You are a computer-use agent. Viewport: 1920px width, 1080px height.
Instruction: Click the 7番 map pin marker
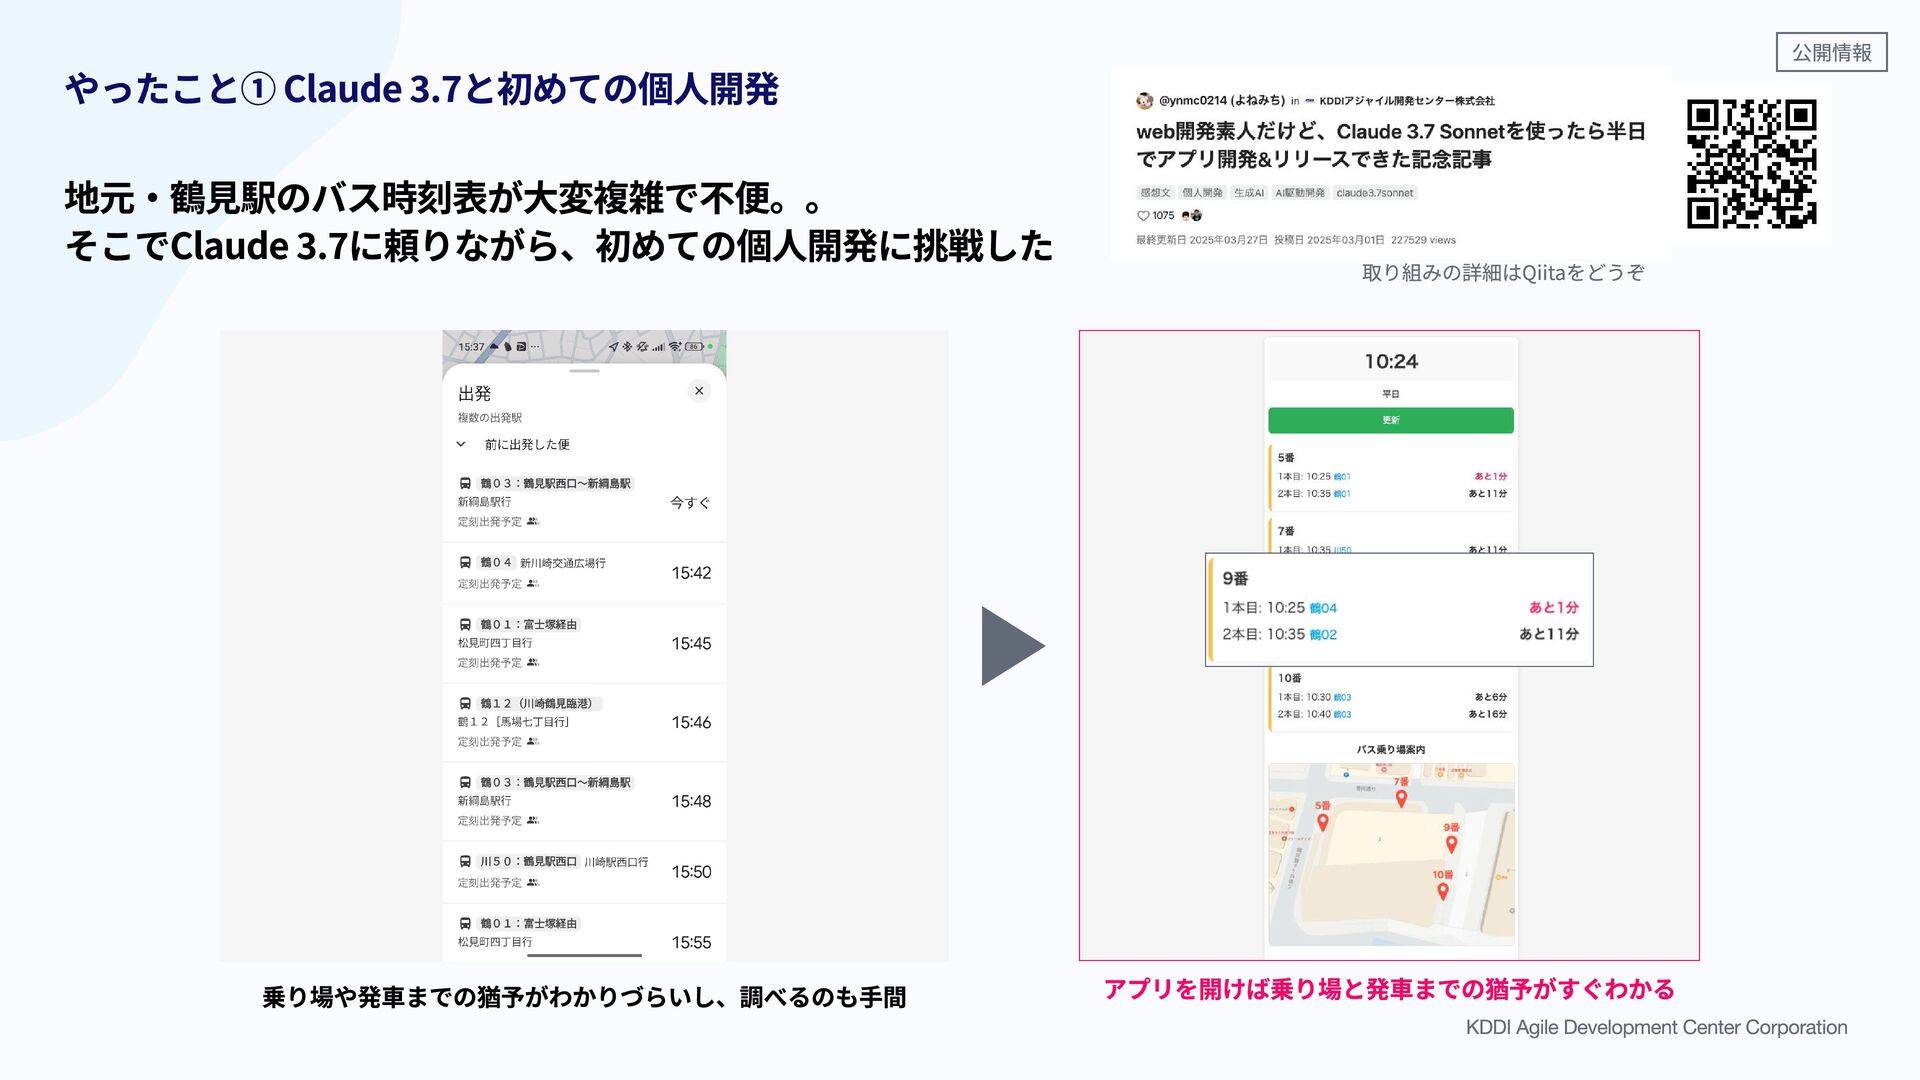point(1401,798)
